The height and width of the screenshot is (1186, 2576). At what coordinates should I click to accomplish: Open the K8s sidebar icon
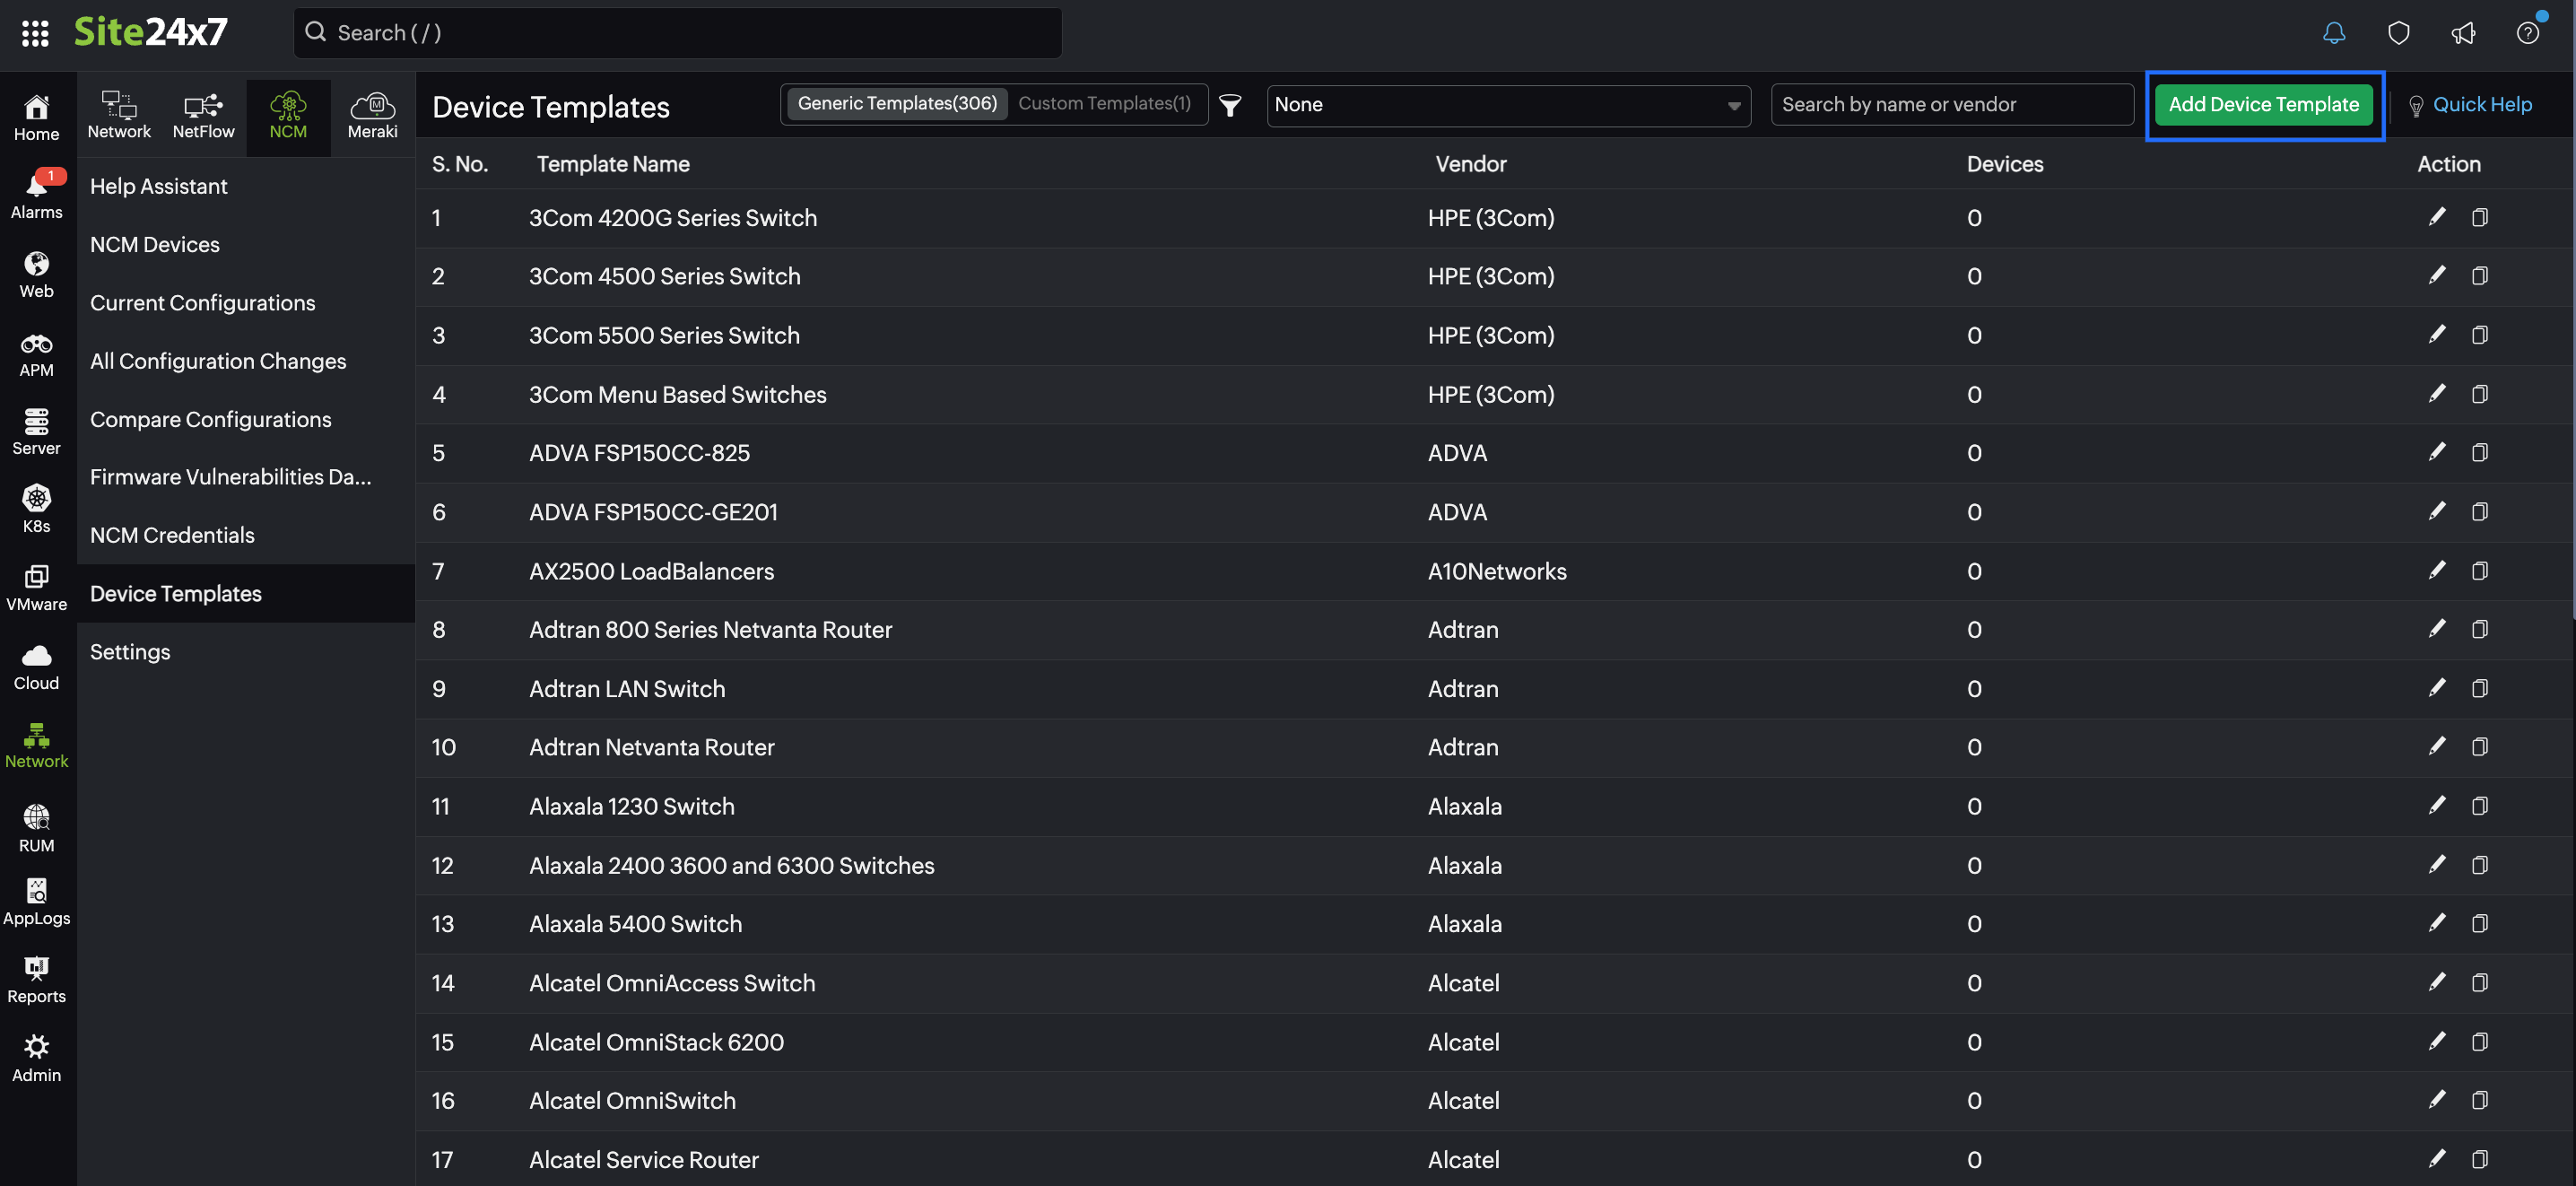coord(37,508)
